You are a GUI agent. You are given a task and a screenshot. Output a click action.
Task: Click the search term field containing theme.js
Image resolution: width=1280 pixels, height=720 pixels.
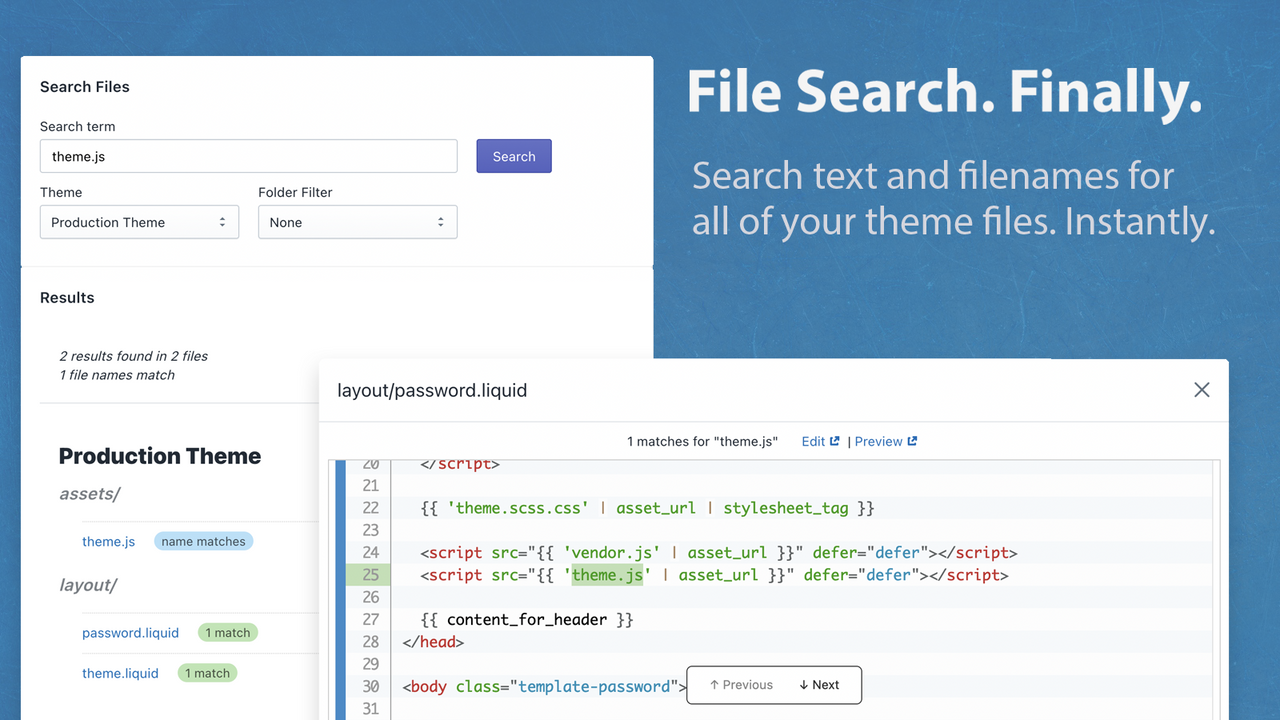248,156
